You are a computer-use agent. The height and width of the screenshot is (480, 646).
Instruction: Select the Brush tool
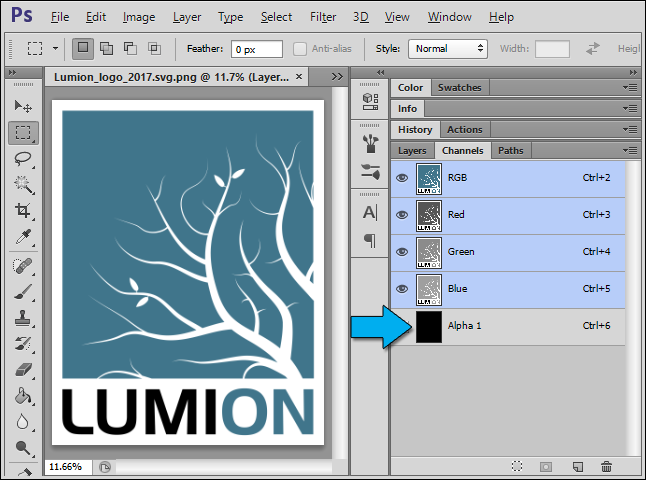tap(22, 291)
